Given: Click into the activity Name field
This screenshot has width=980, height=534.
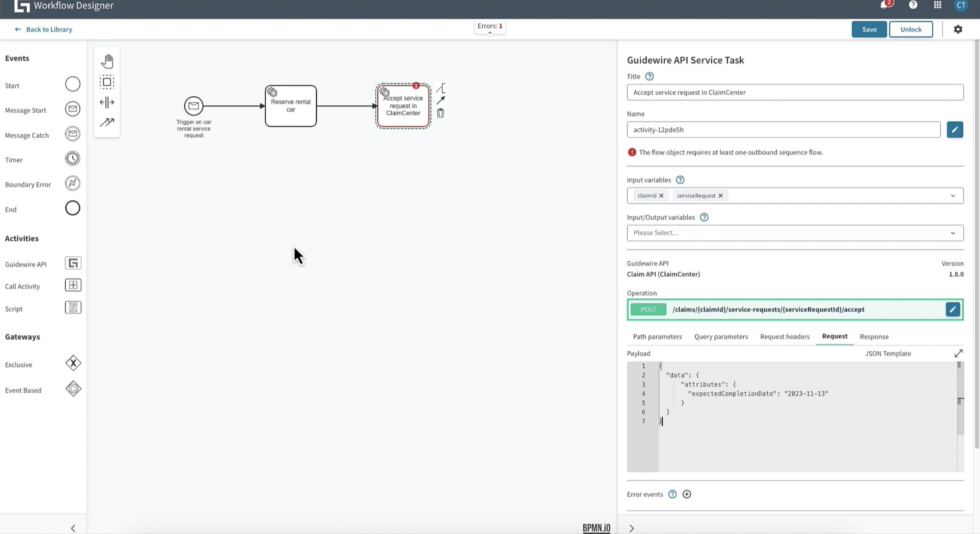Looking at the screenshot, I should [783, 129].
